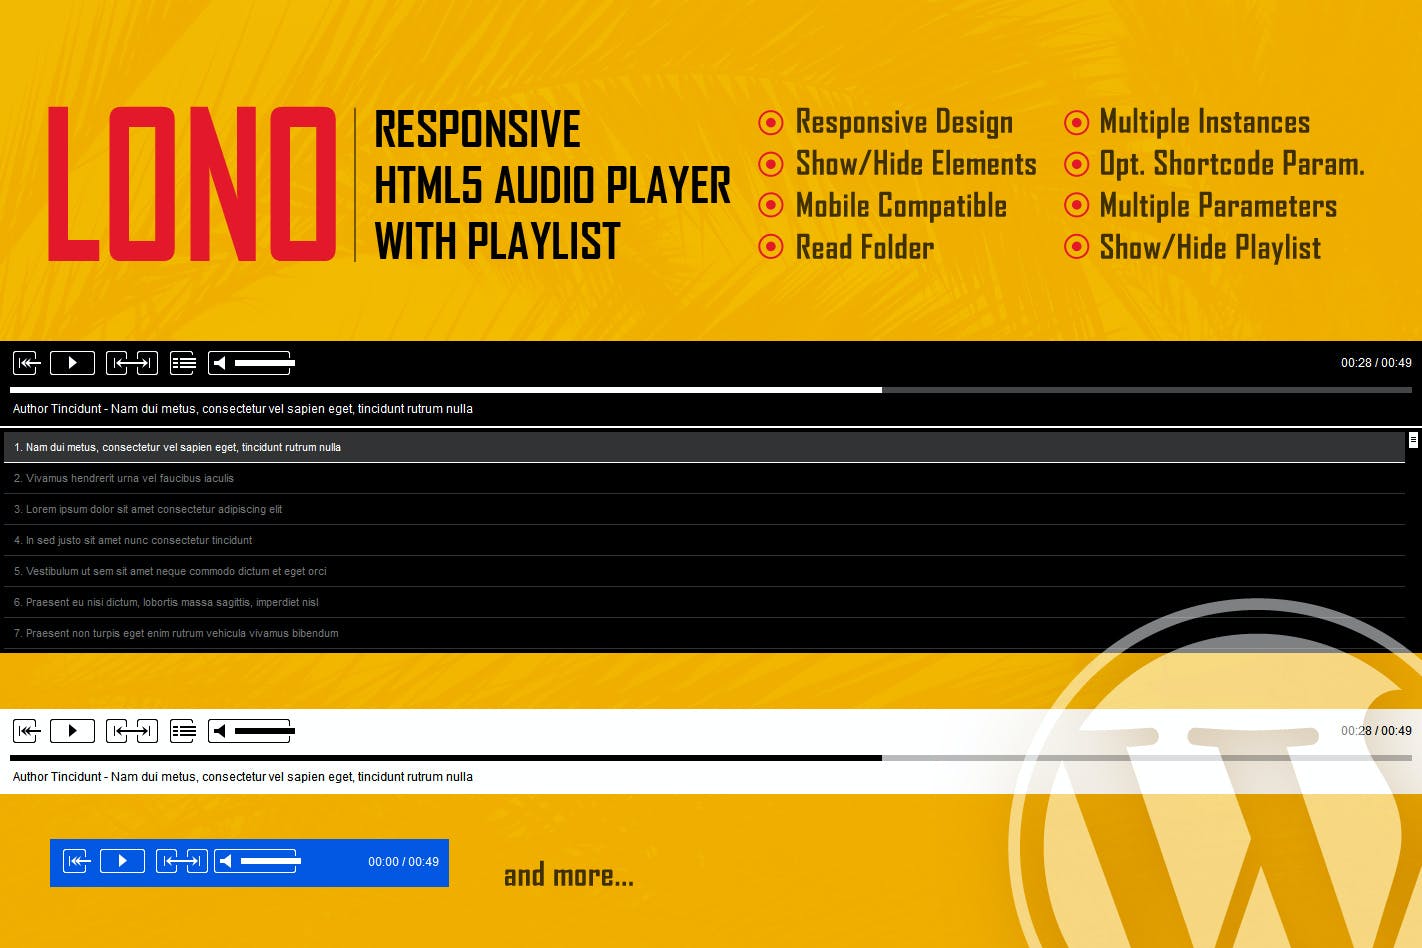Play track 3 Lorem ipsum dolor
The width and height of the screenshot is (1422, 948).
pos(148,509)
